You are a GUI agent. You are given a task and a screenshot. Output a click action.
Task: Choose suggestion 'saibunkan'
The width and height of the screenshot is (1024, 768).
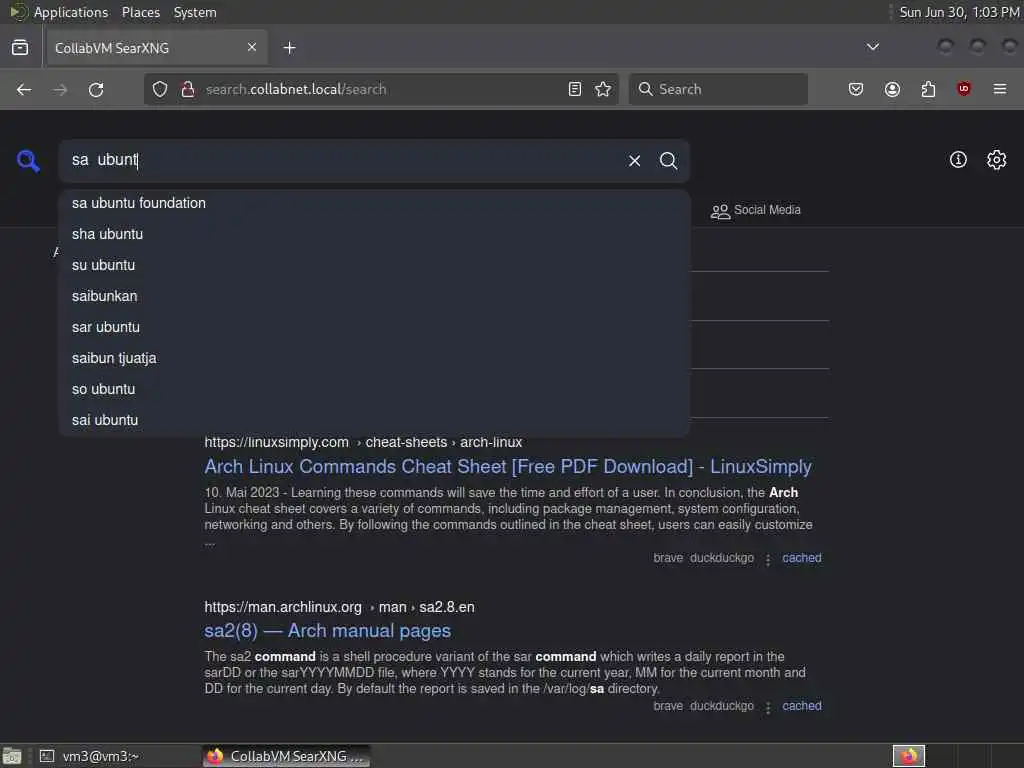[x=374, y=296]
